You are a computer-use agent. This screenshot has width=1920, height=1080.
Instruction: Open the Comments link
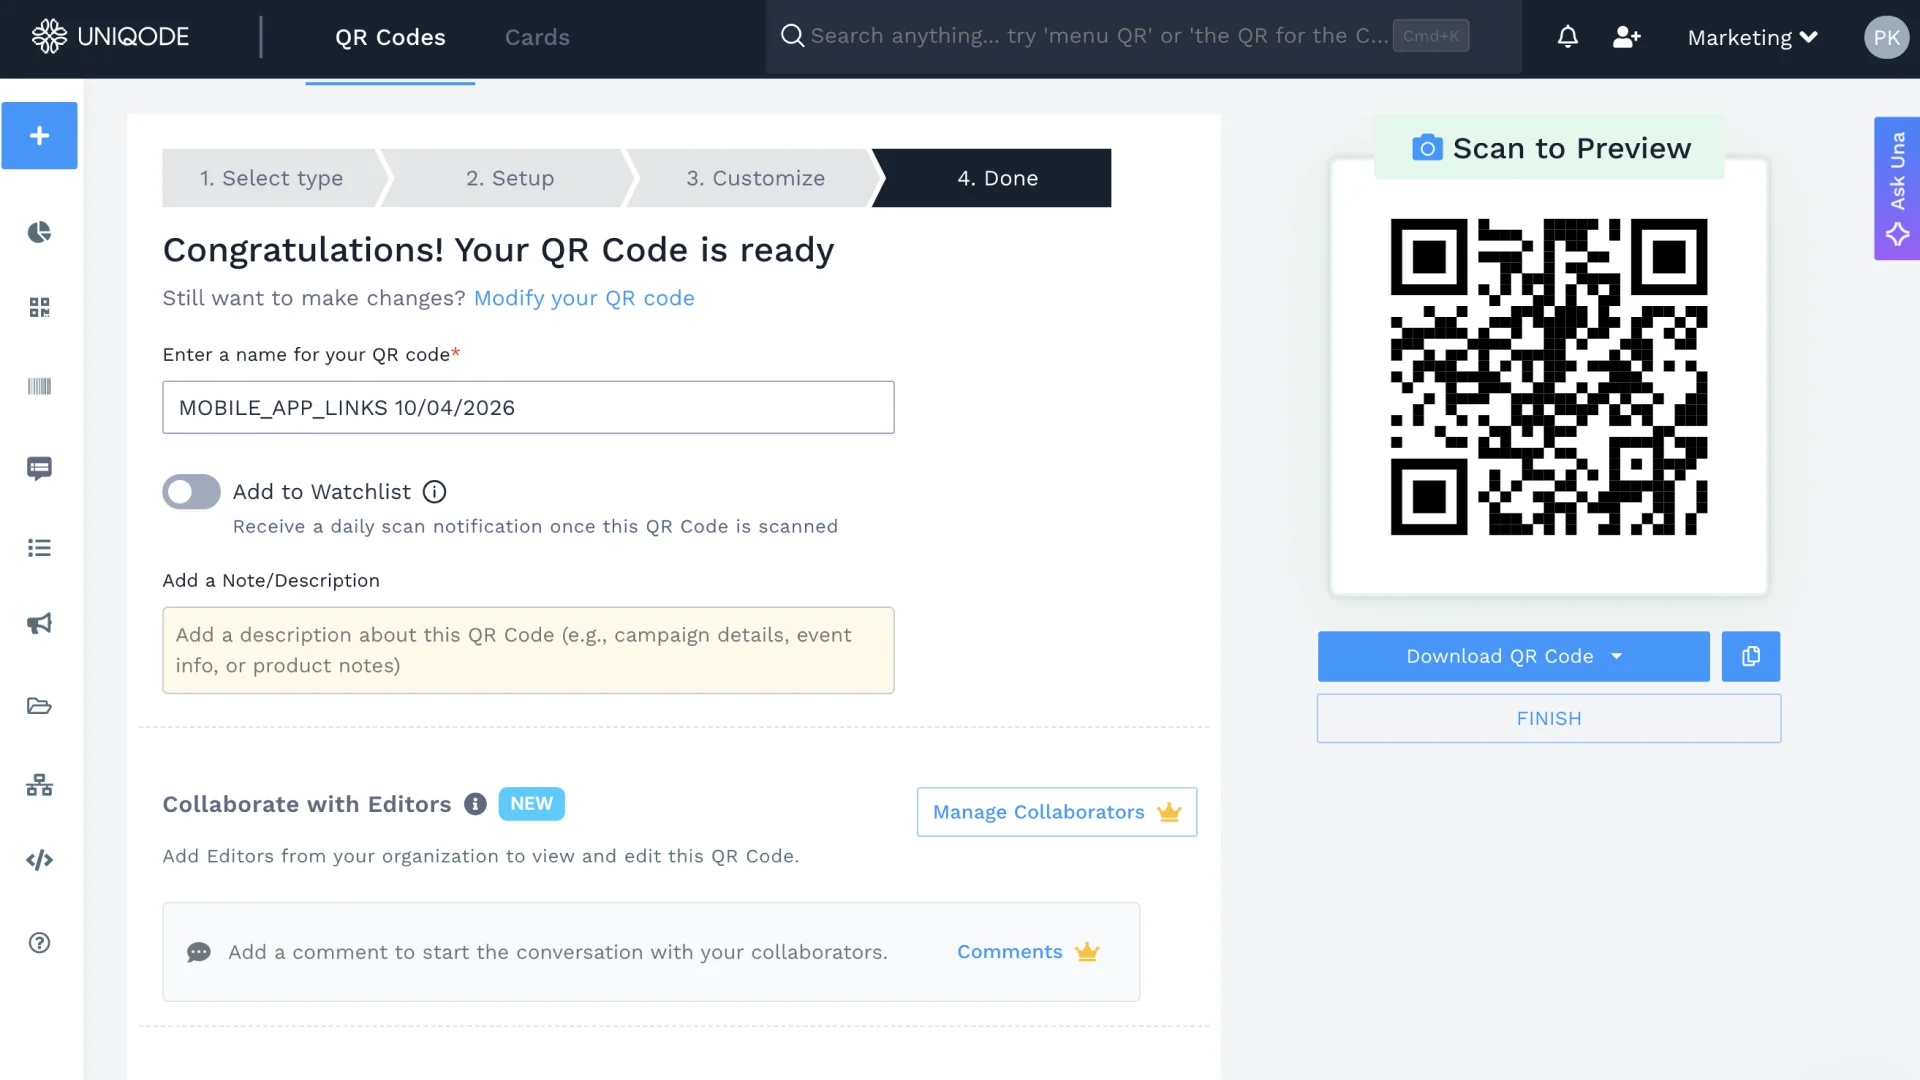(x=1028, y=952)
